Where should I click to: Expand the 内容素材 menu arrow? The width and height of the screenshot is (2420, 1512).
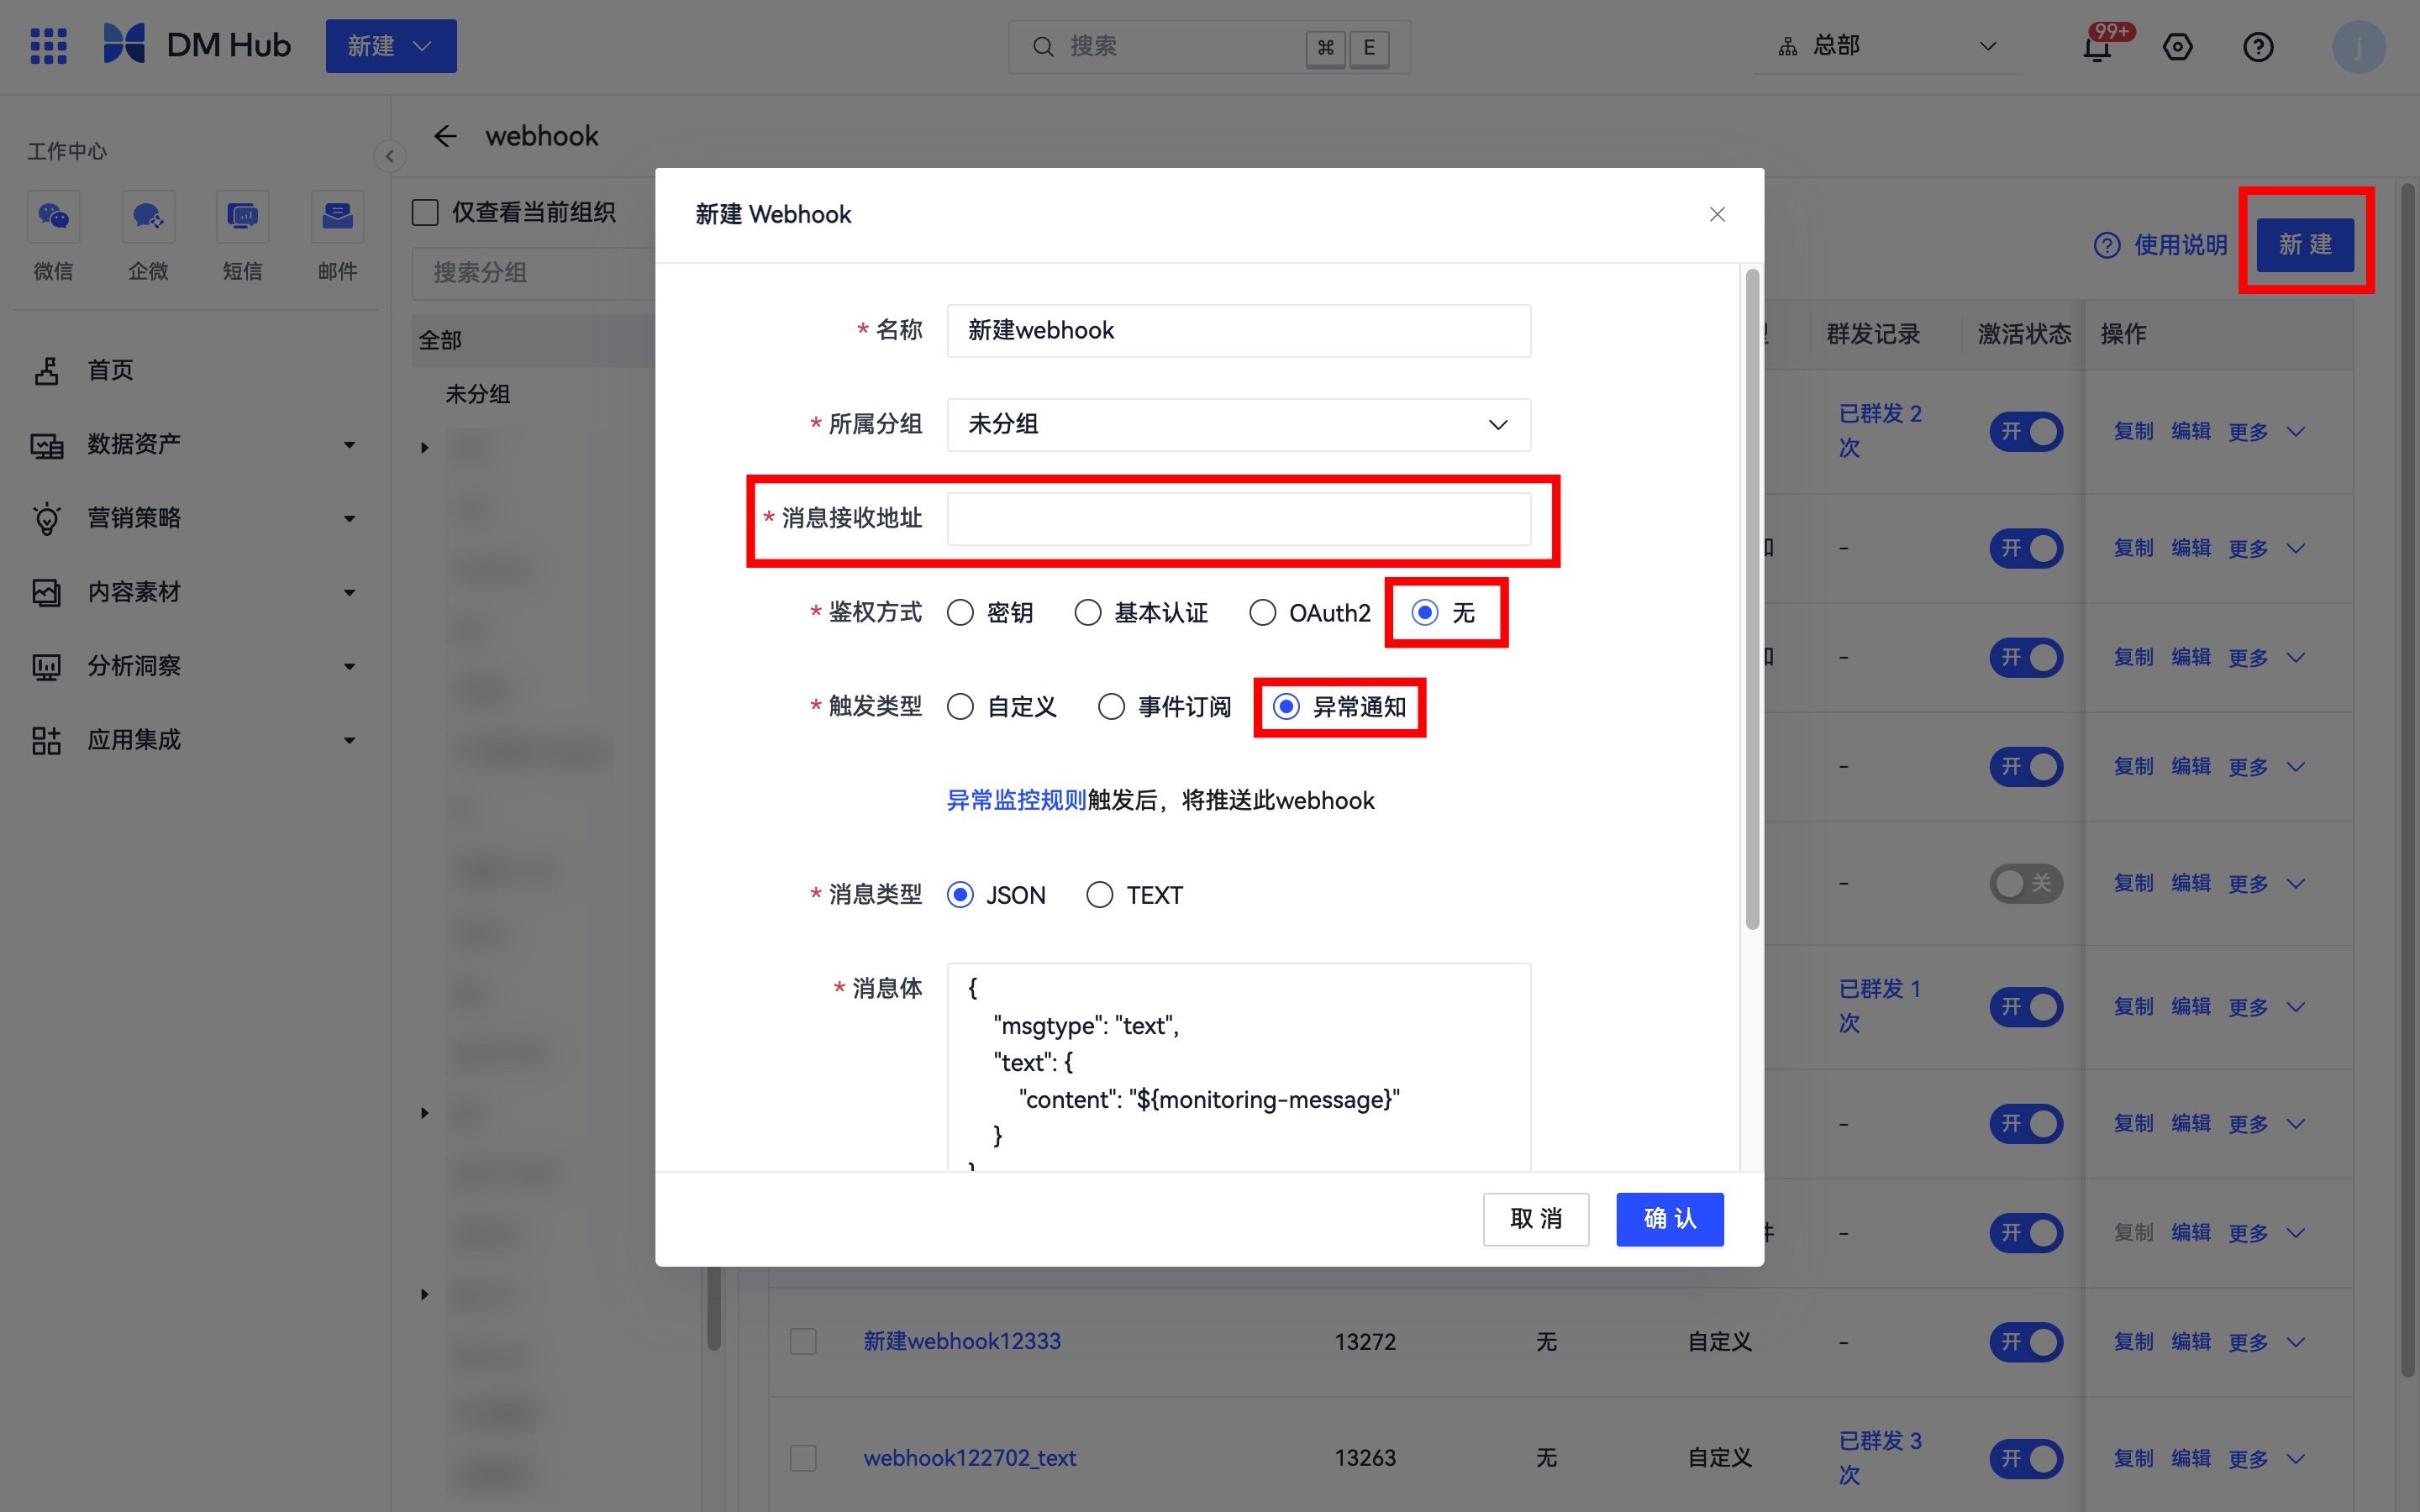tap(349, 593)
